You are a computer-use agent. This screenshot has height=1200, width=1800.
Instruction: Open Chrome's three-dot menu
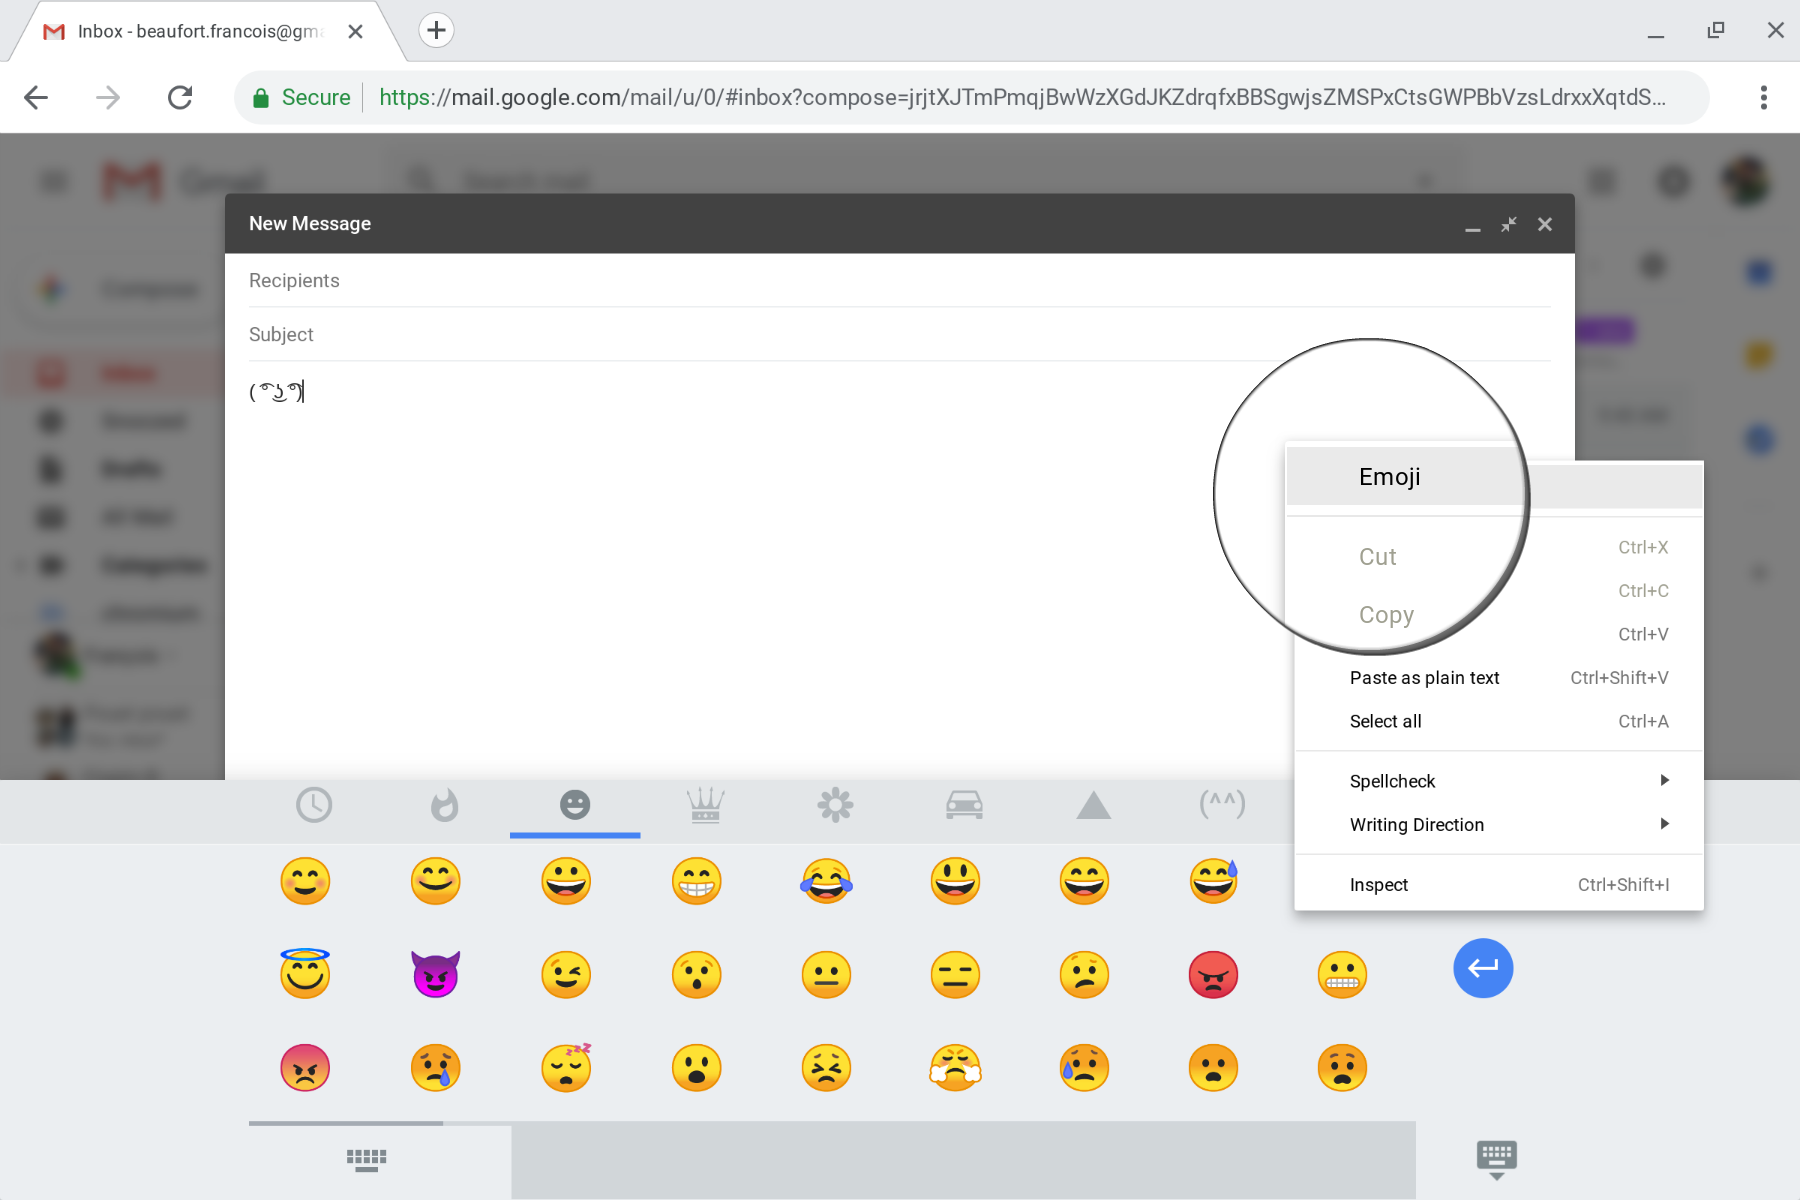pos(1763,97)
